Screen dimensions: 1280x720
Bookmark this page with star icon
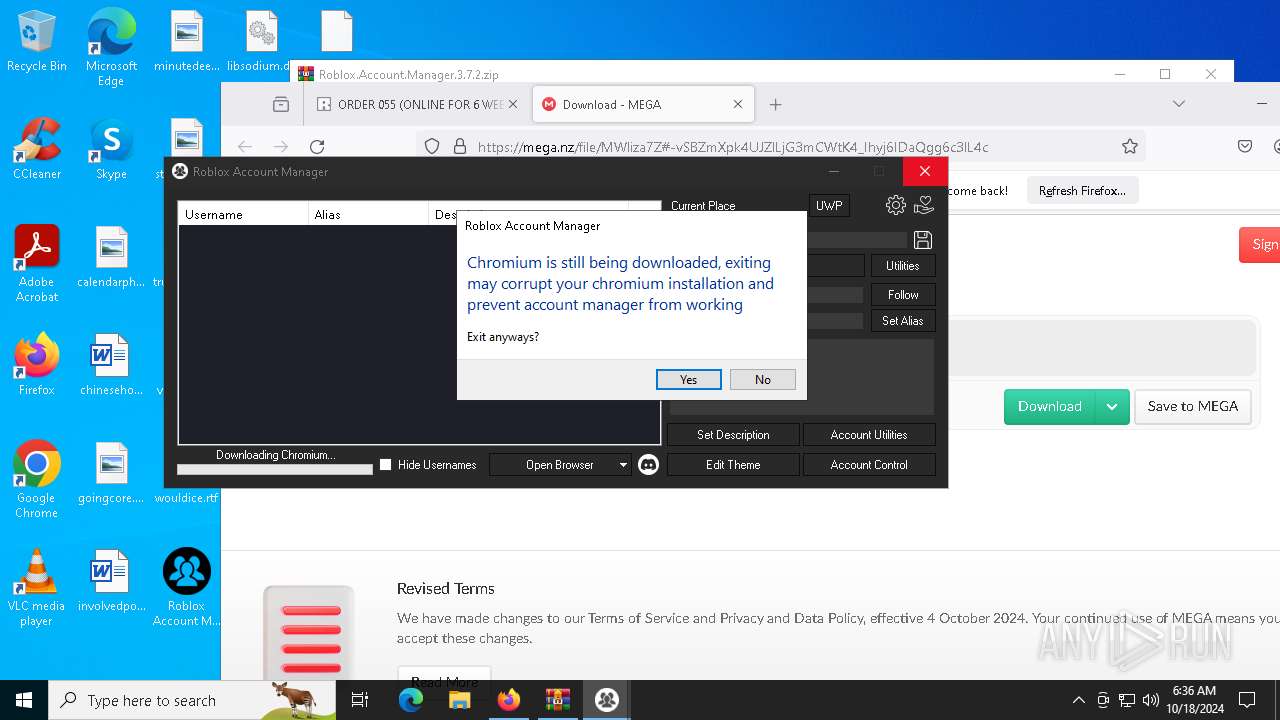[1130, 147]
